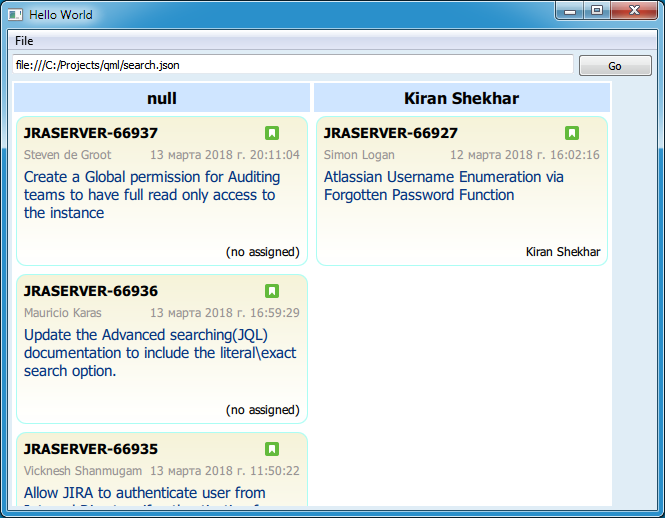Minimize the Hello World window

tap(570, 11)
